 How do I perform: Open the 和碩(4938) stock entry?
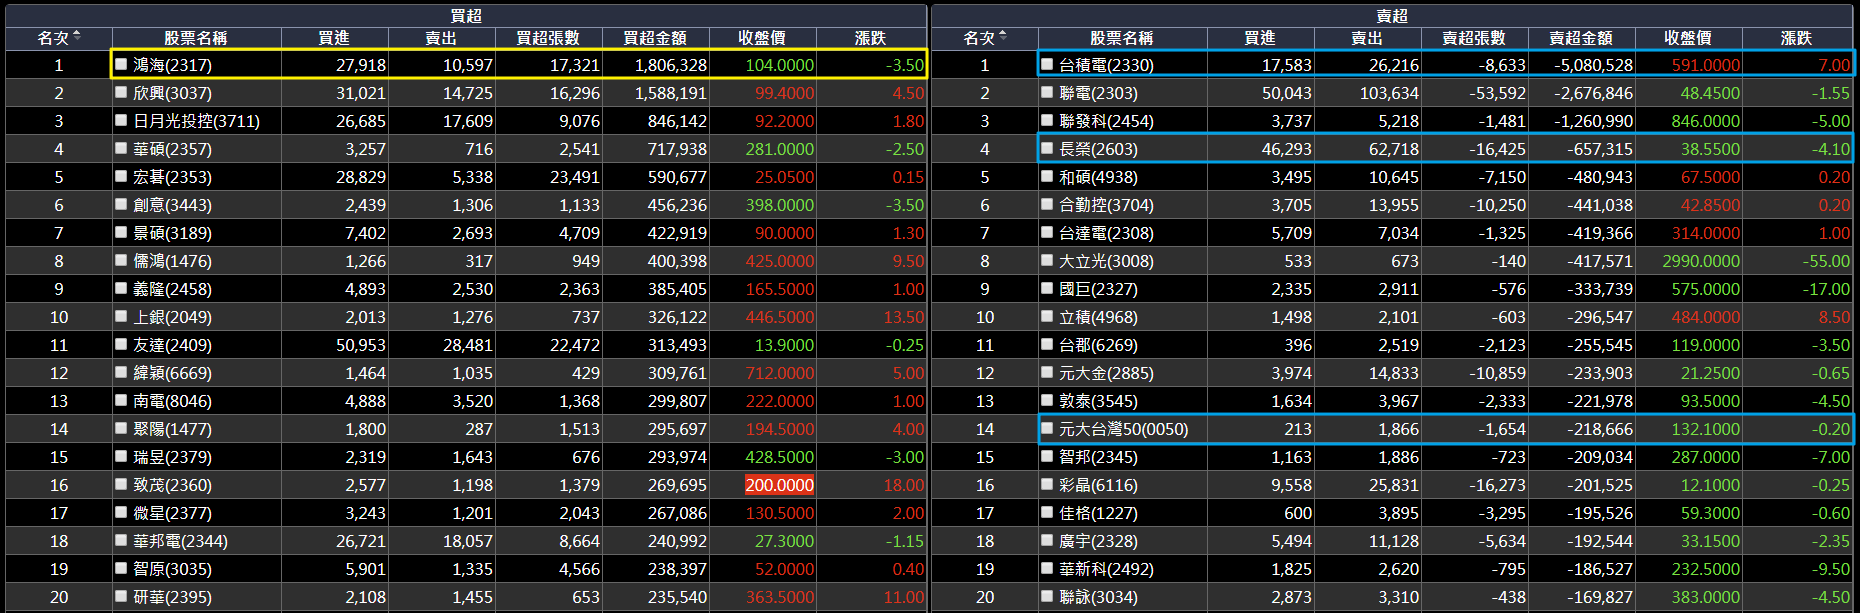click(x=1098, y=177)
